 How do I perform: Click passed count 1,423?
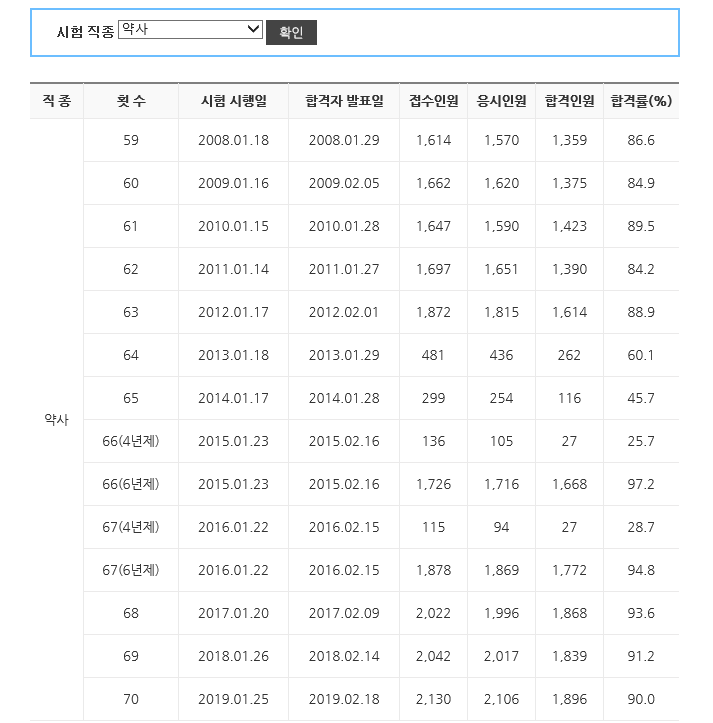pos(570,226)
